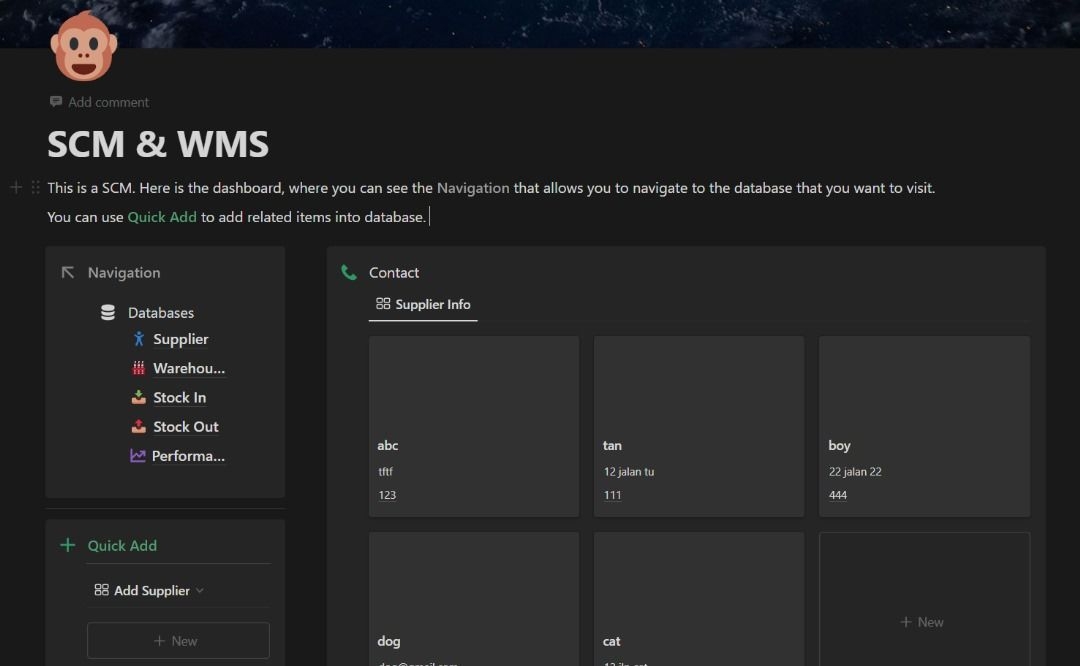The height and width of the screenshot is (666, 1080).
Task: Click the Warehouse red grid icon
Action: [x=138, y=368]
